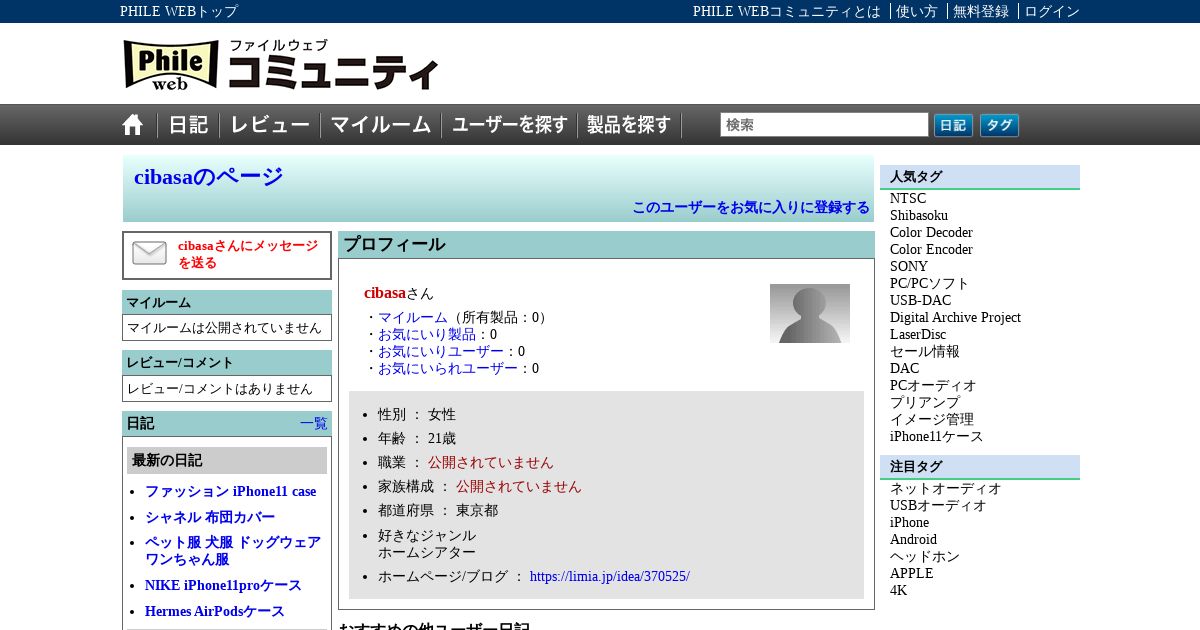The width and height of the screenshot is (1200, 630).
Task: Click the text マイルームは公開されていません
Action: tap(225, 327)
